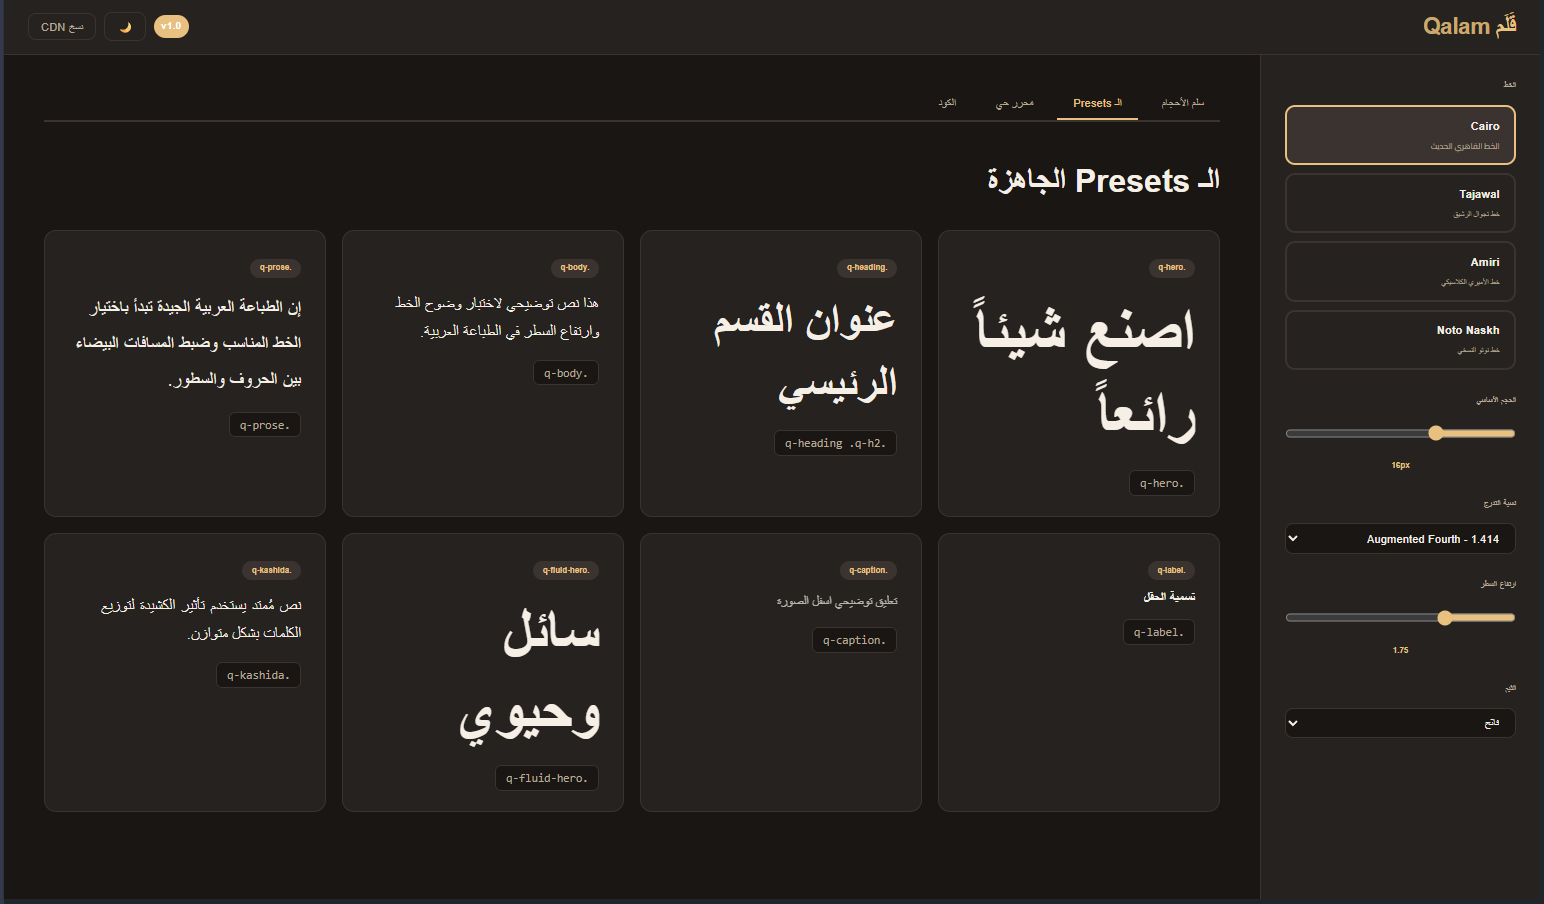Open the theme dropdown showing فاتح
The height and width of the screenshot is (904, 1544).
click(1400, 723)
